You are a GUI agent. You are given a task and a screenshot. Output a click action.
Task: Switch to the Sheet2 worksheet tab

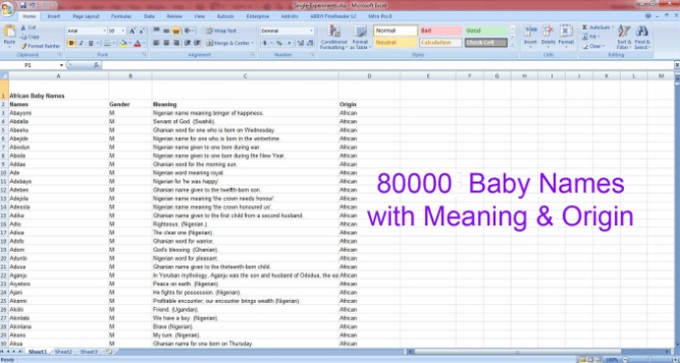click(x=63, y=352)
